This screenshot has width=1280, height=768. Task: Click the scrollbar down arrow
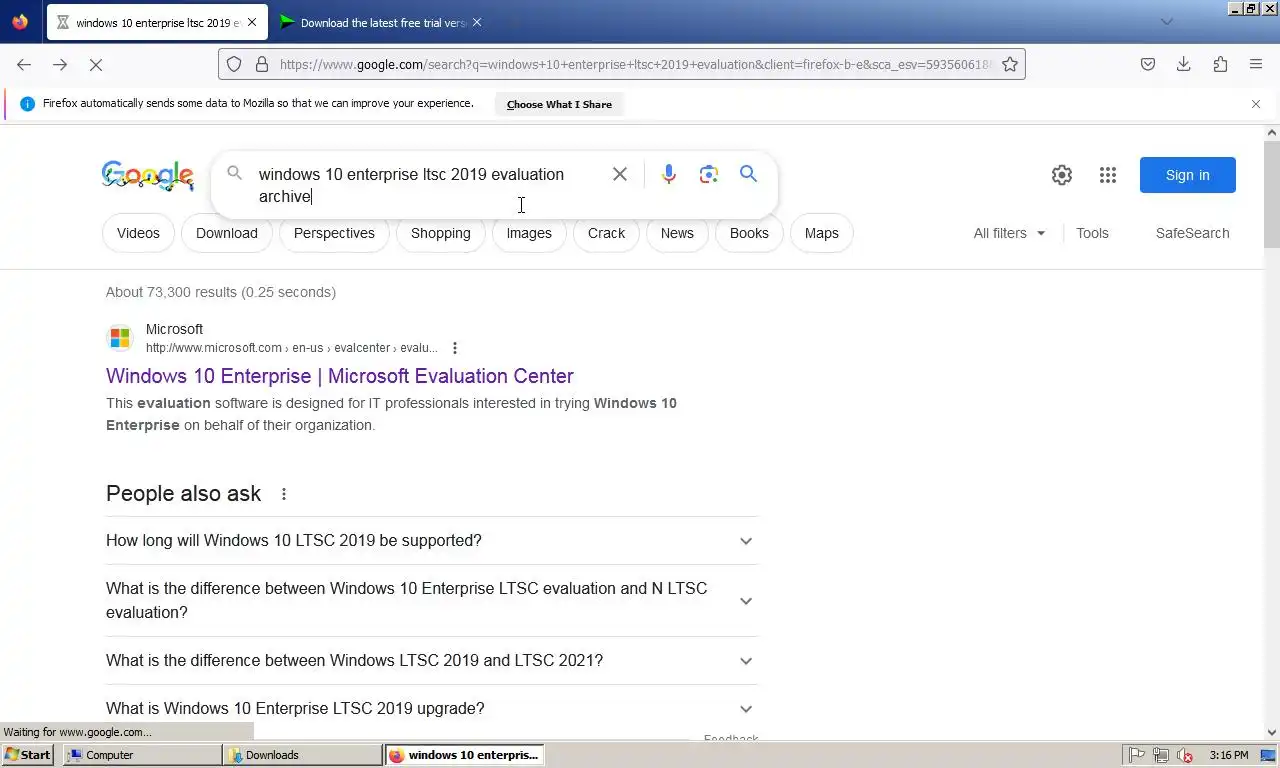(1272, 732)
